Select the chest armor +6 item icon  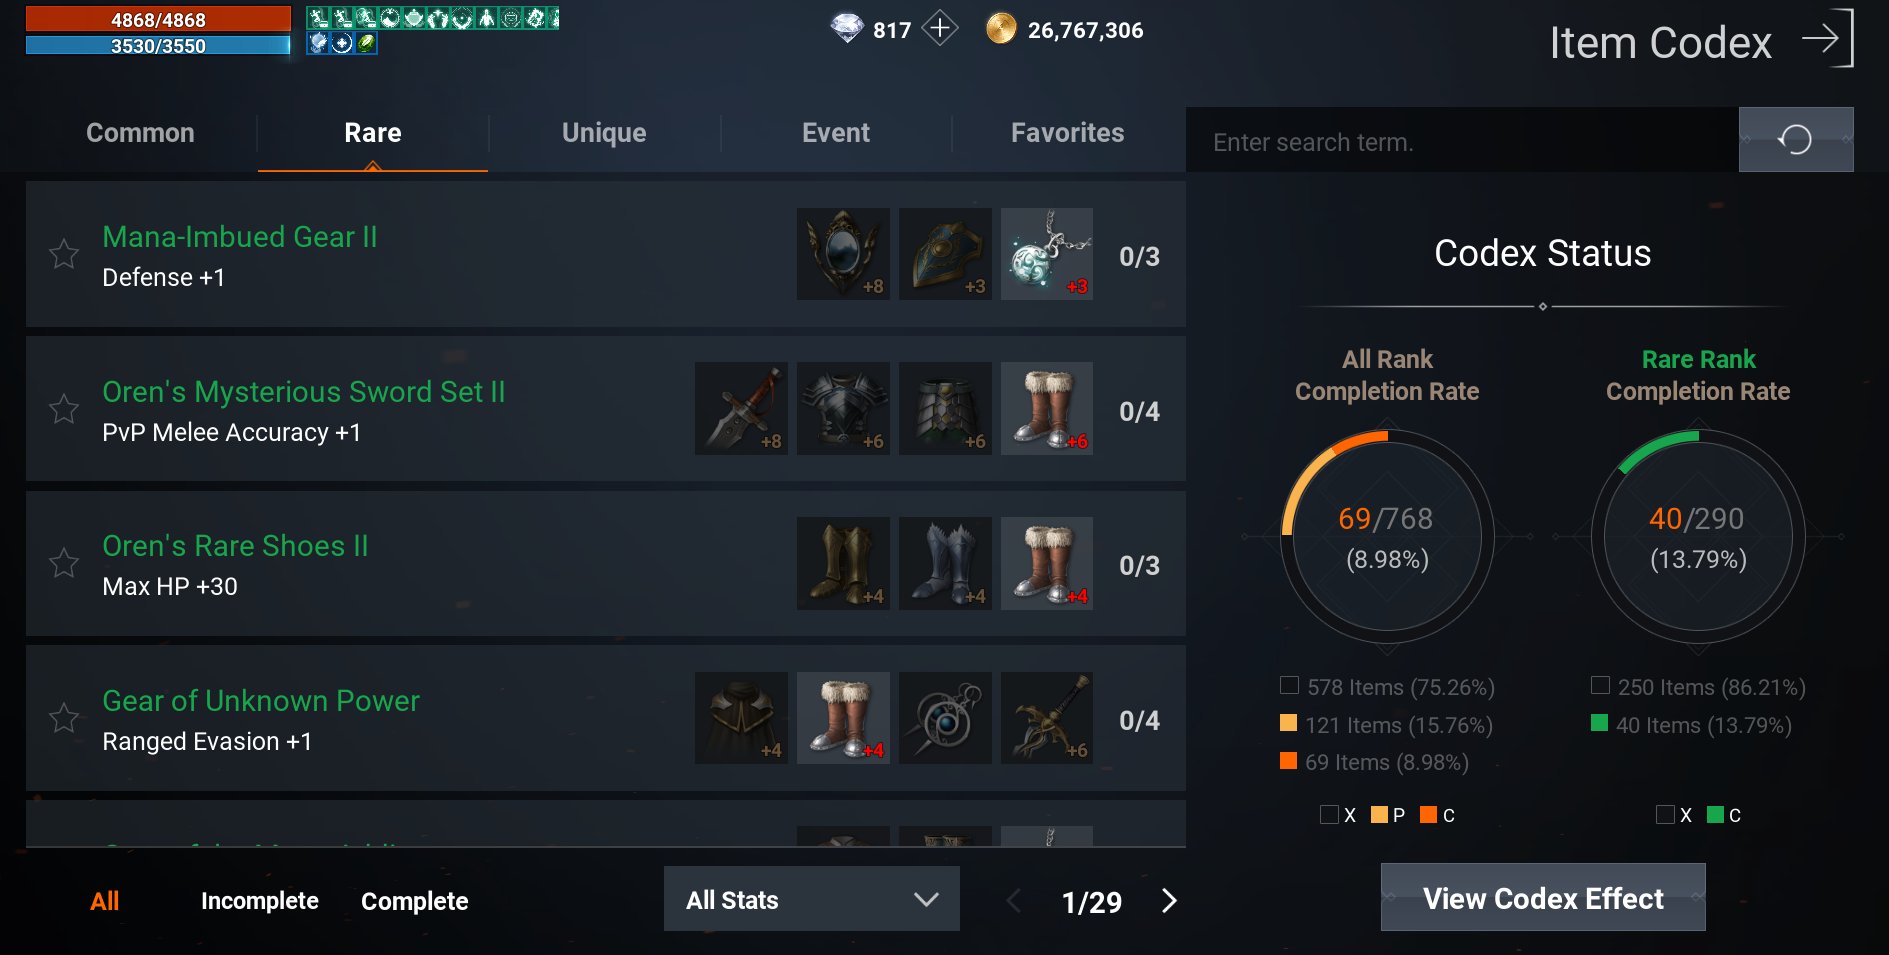coord(843,409)
